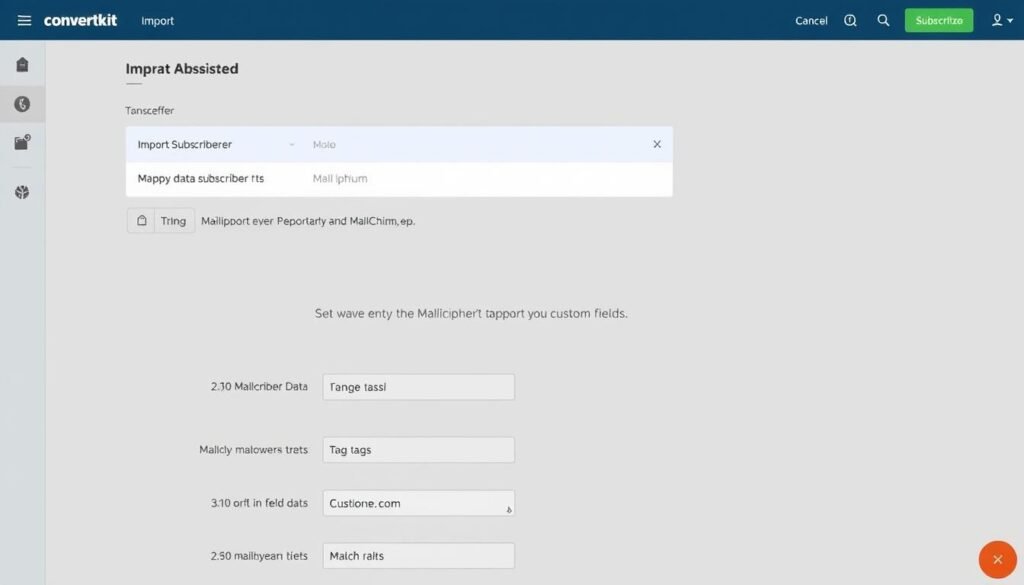Viewport: 1024px width, 585px height.
Task: Click Cancel in the top bar
Action: (x=810, y=20)
